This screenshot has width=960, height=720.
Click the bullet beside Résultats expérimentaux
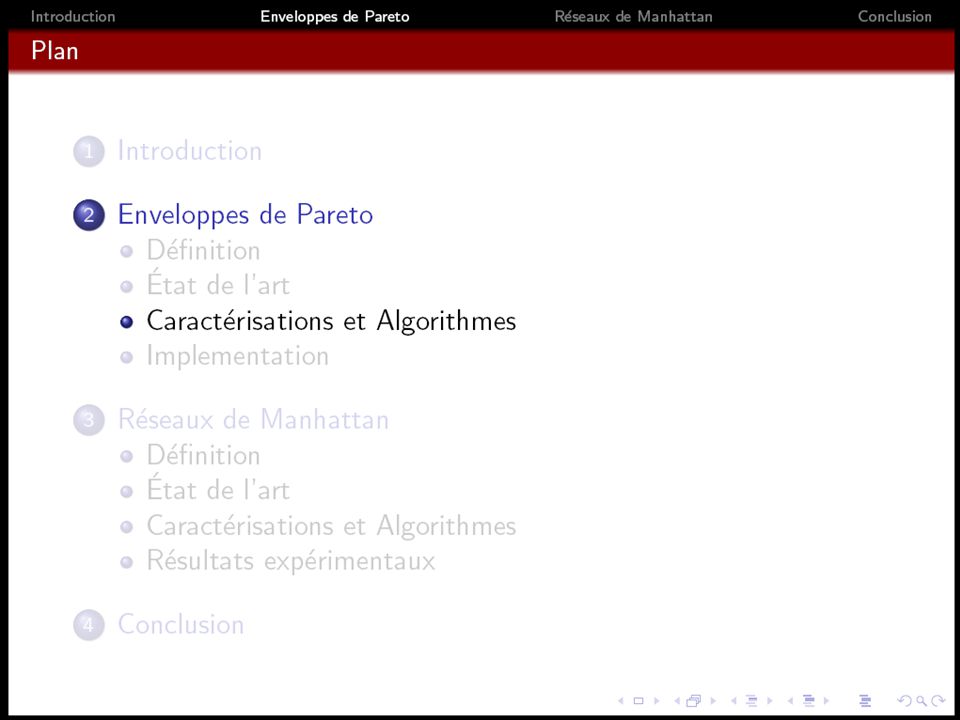coord(127,562)
